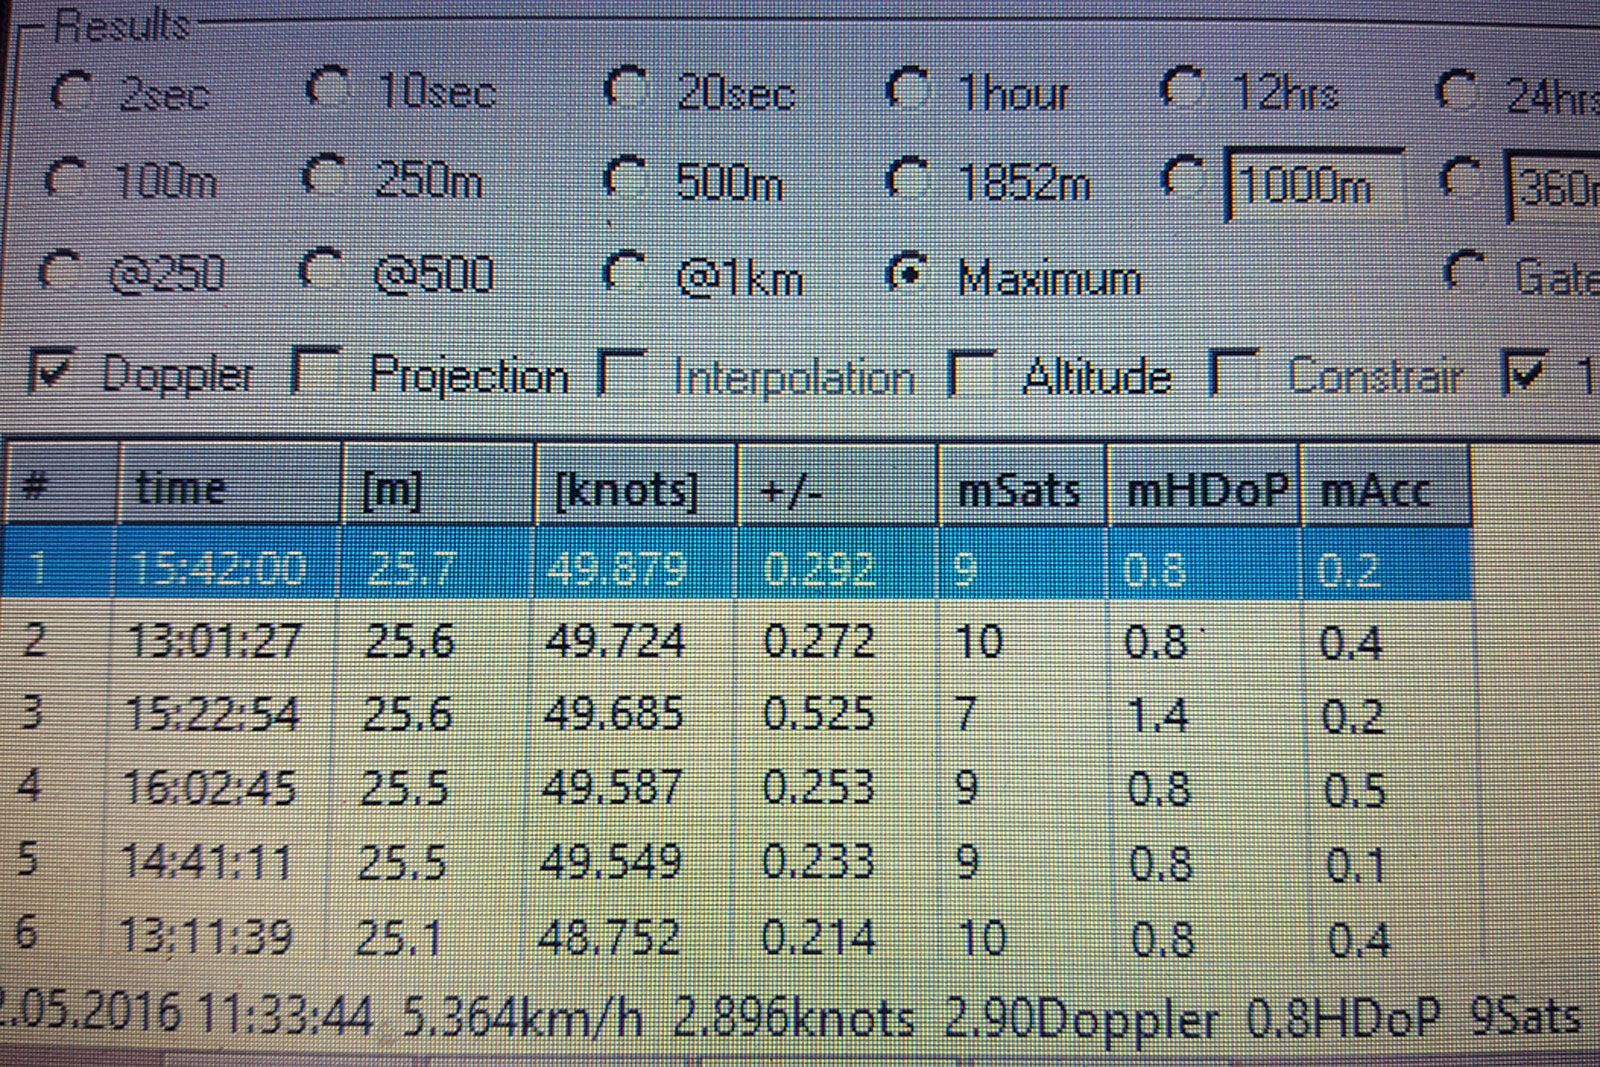Disable the Doppler checkbox

coord(50,372)
